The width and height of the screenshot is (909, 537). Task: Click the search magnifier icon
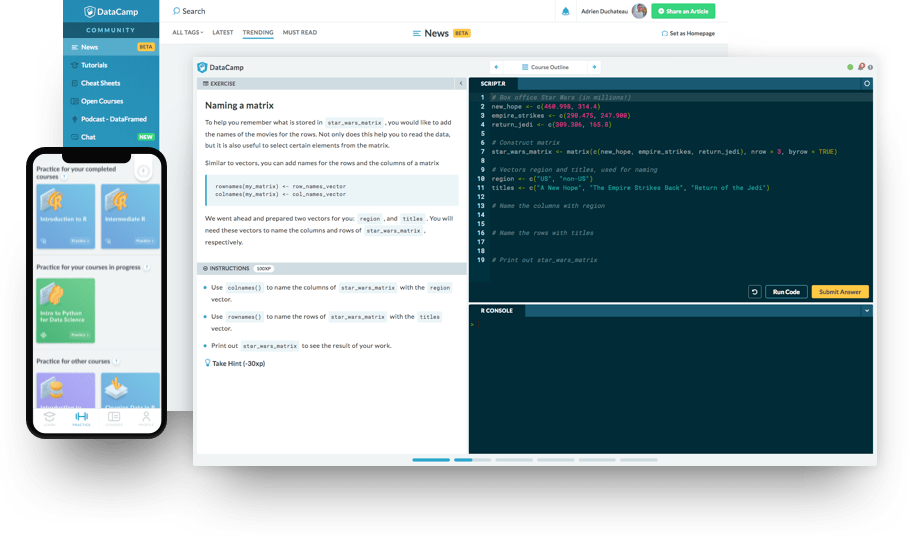pyautogui.click(x=176, y=11)
